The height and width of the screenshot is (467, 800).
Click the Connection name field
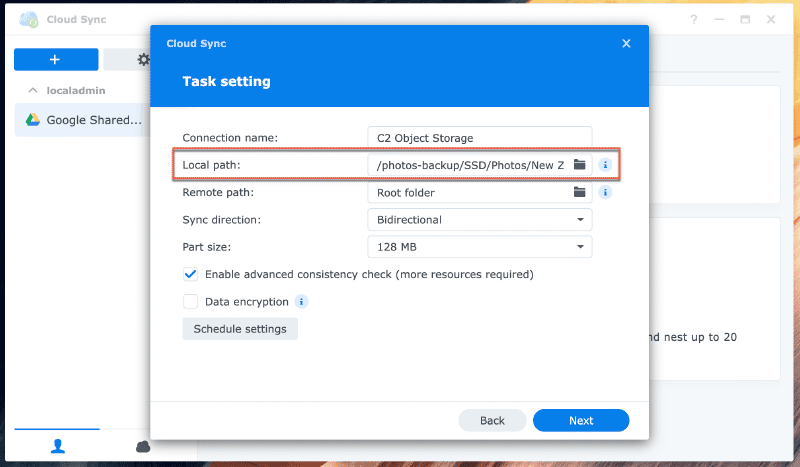(x=480, y=137)
